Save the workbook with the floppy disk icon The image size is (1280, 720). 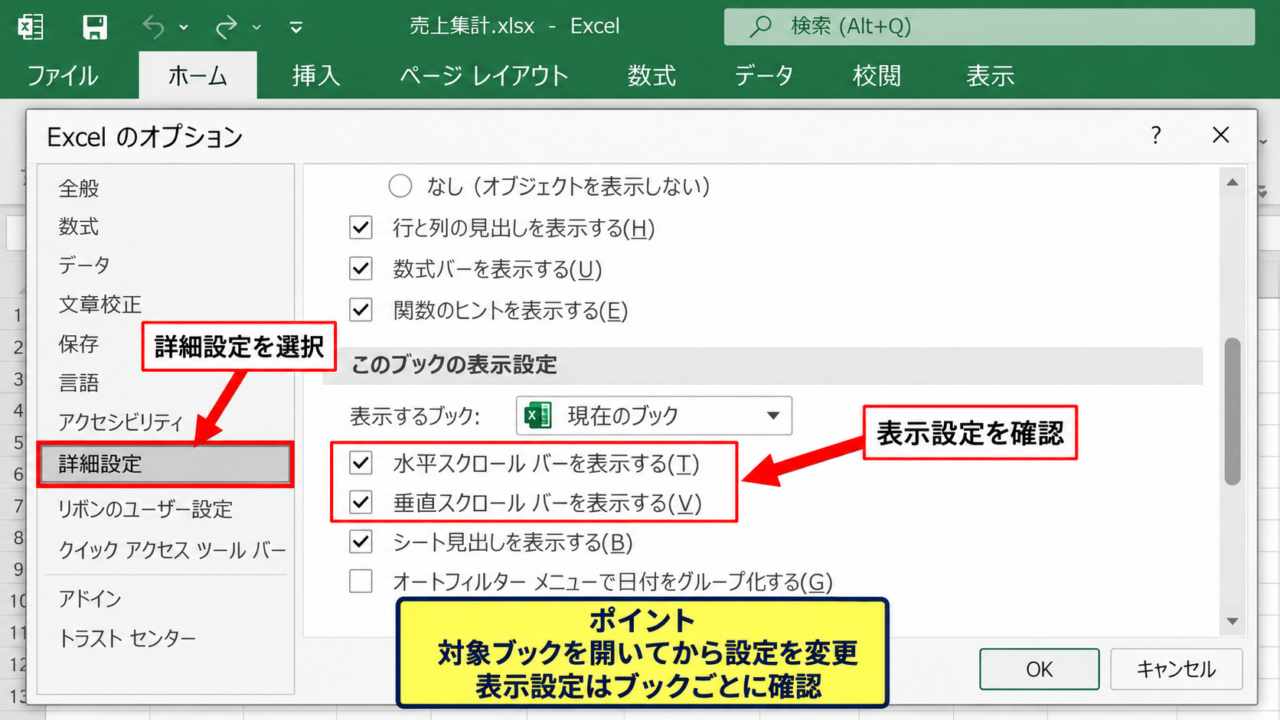(94, 27)
